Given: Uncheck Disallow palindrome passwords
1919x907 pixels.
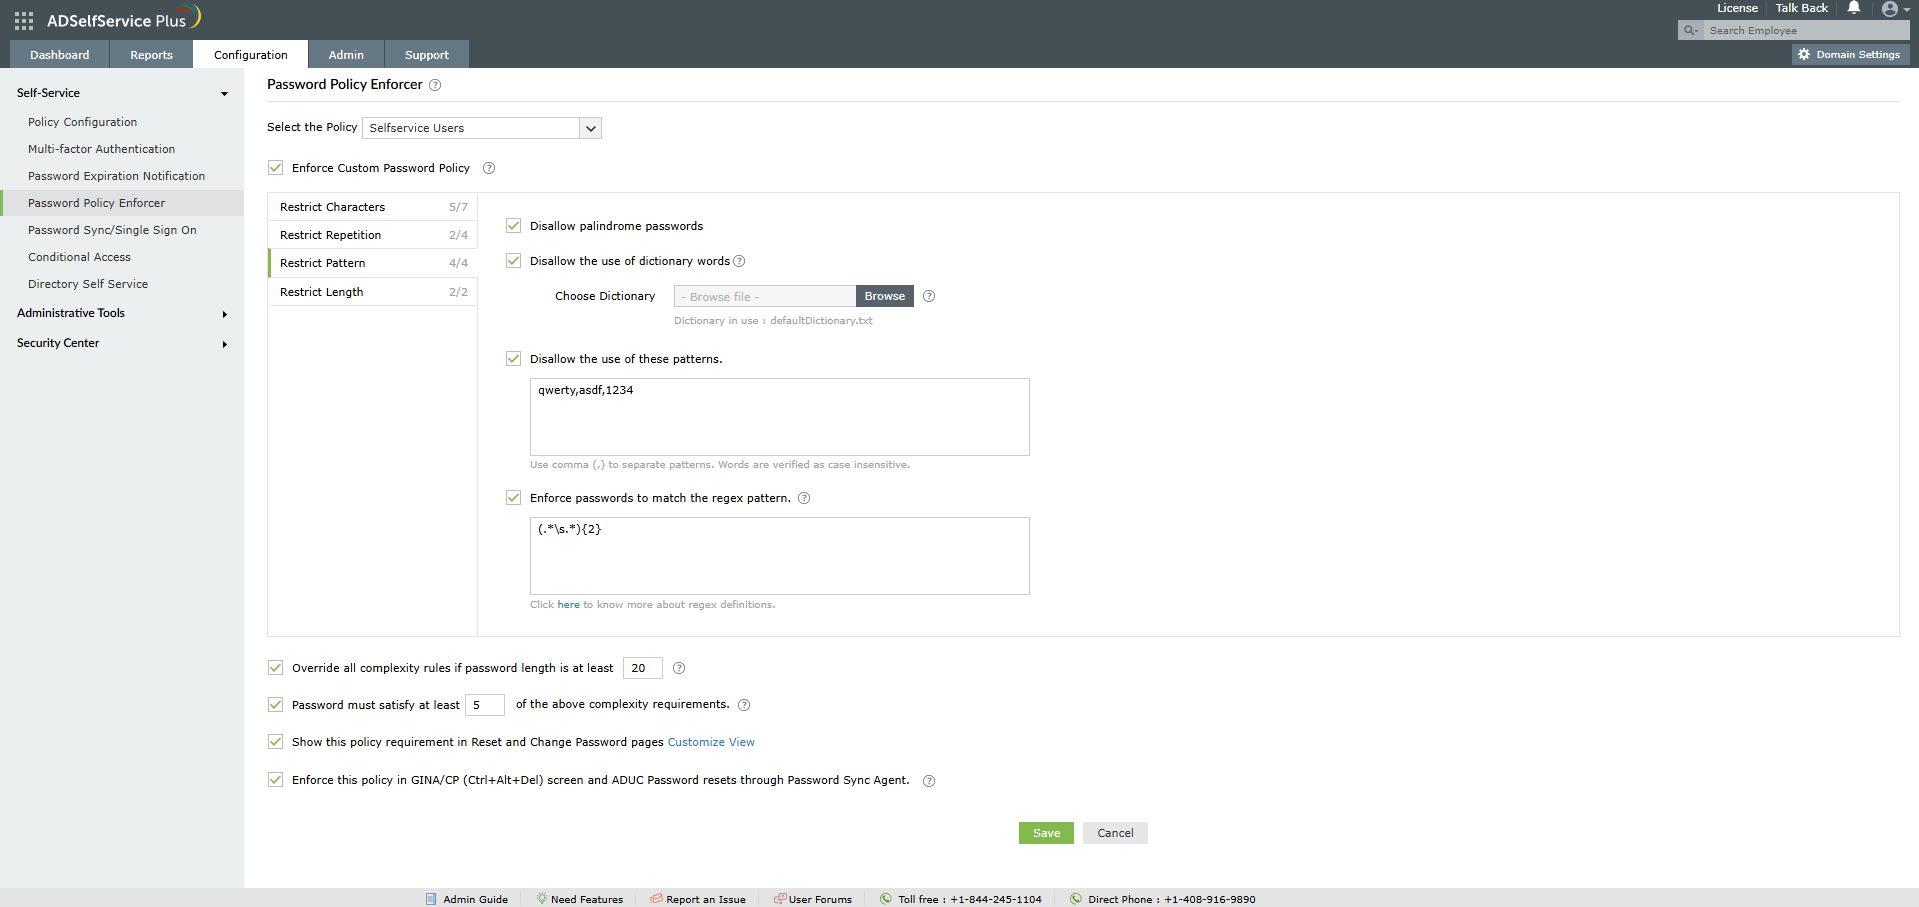Looking at the screenshot, I should click(513, 225).
